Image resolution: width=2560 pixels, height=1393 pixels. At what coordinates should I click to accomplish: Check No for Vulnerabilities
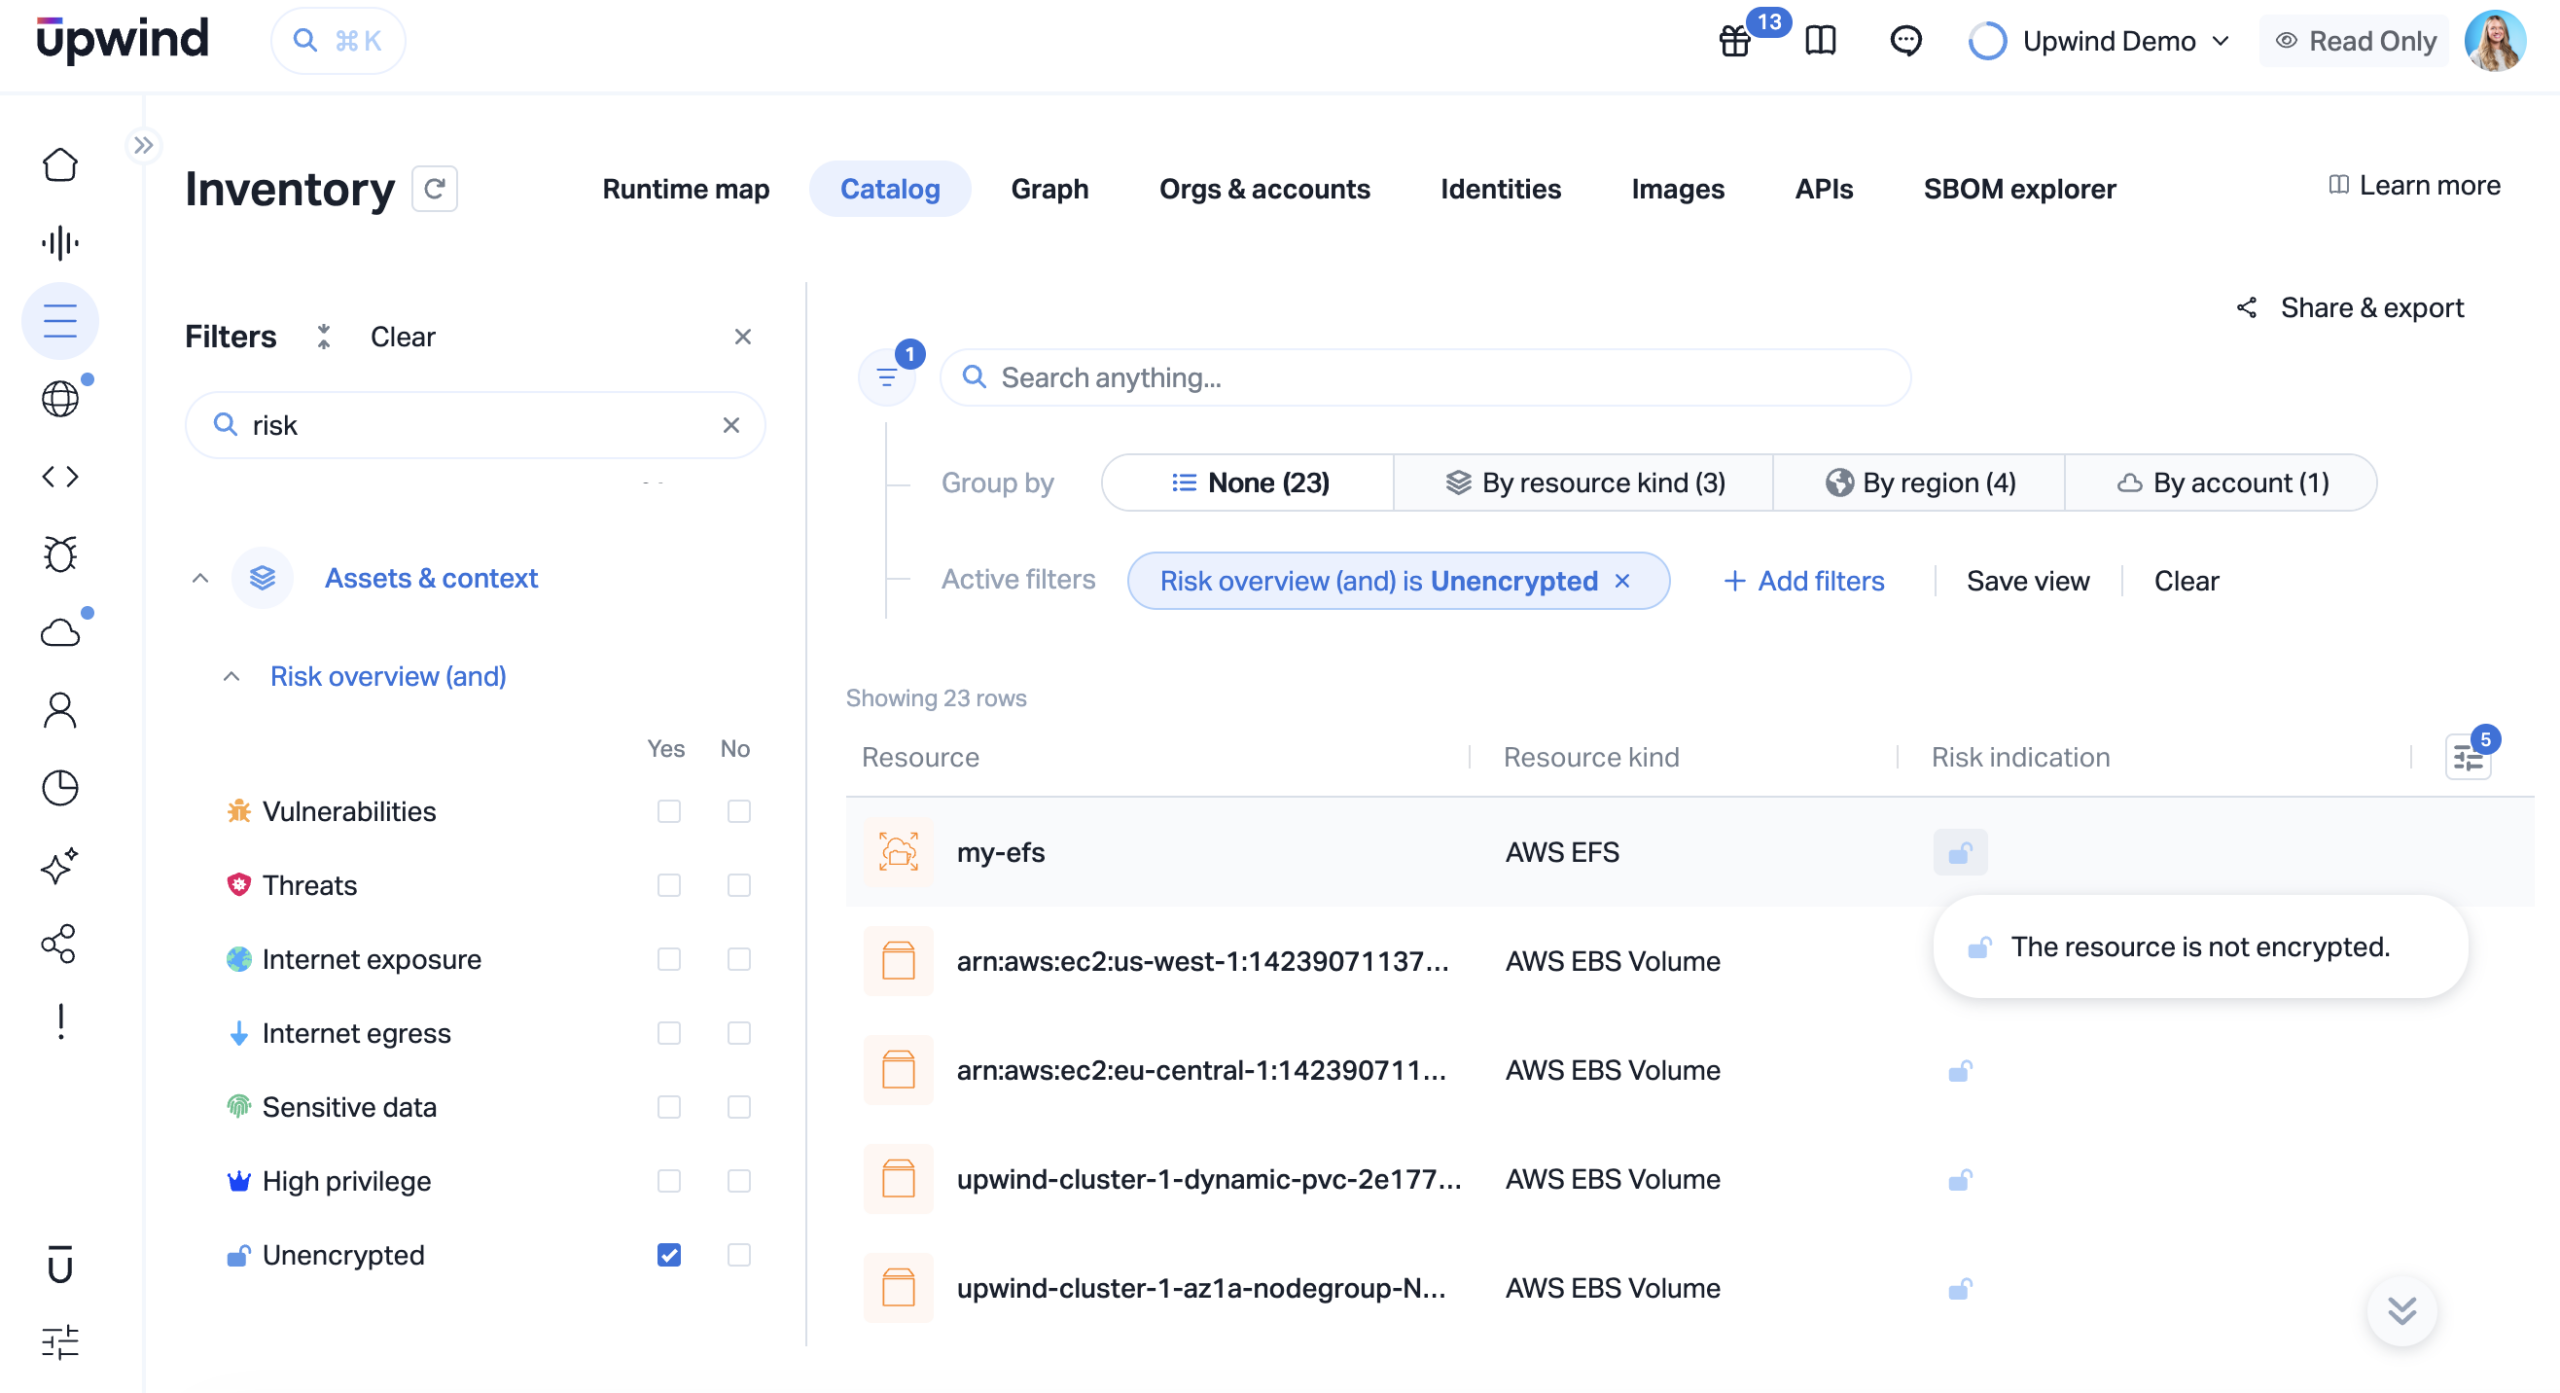point(739,811)
